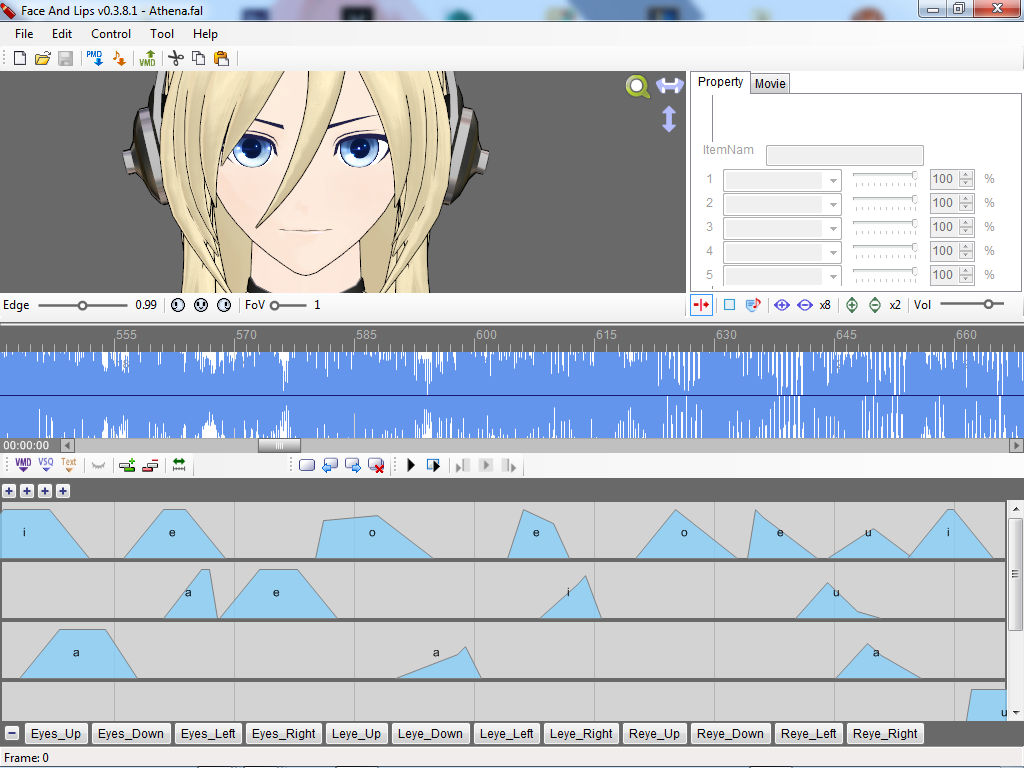Collapse the morph button panel with minus
The width and height of the screenshot is (1024, 768).
[11, 733]
